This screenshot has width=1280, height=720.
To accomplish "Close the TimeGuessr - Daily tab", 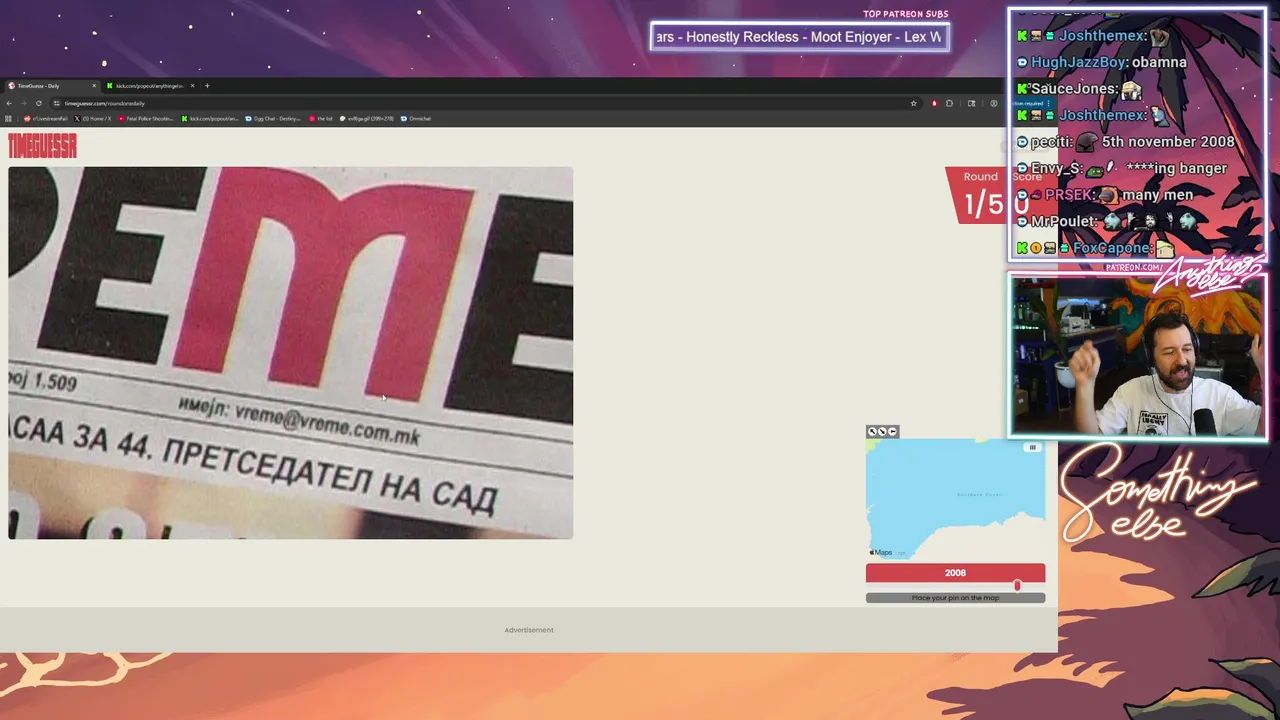I will point(94,86).
